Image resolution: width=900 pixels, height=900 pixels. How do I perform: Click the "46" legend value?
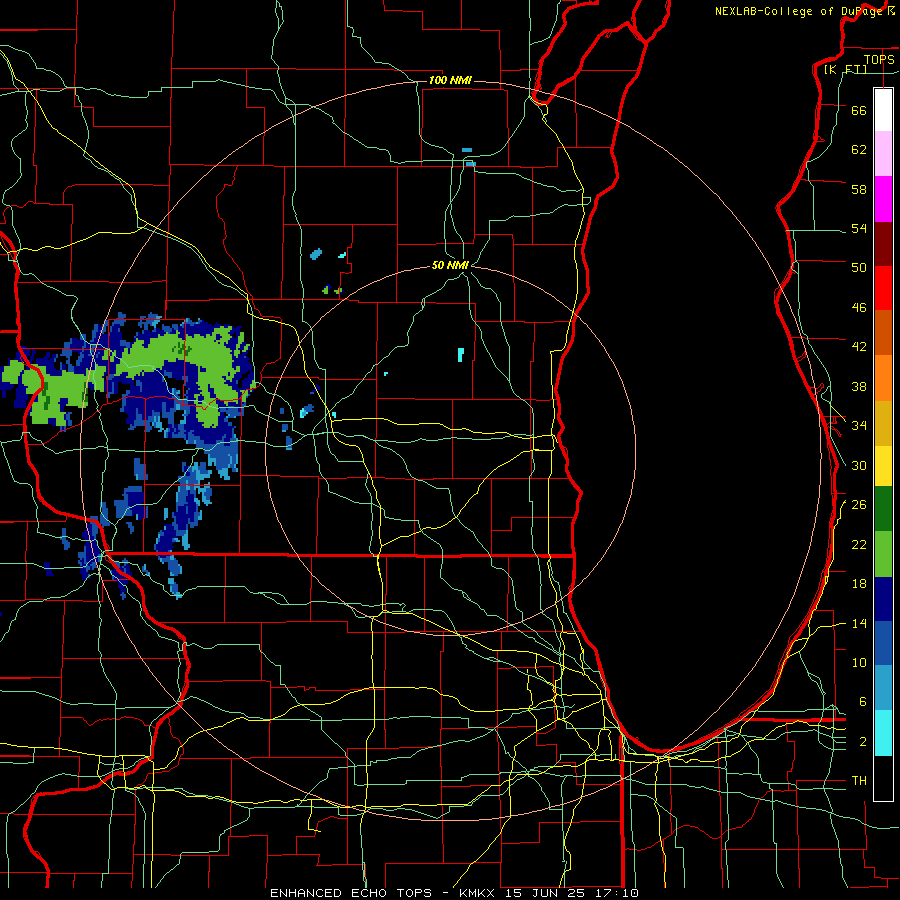pos(859,308)
